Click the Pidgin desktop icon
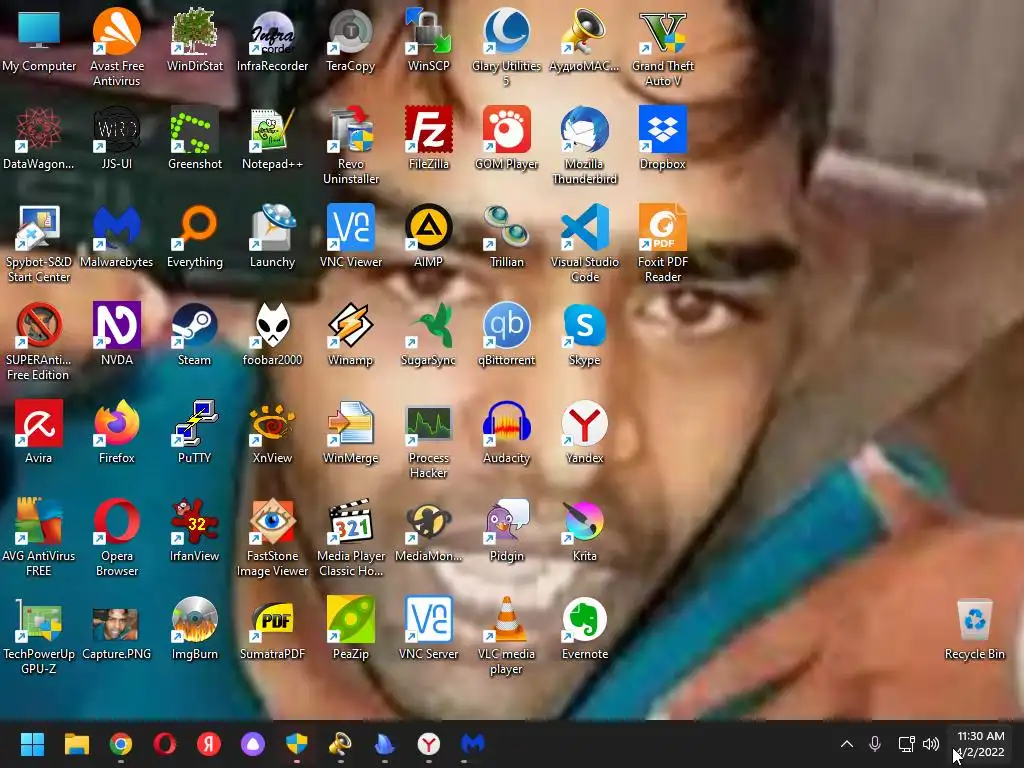This screenshot has width=1024, height=768. coord(506,520)
